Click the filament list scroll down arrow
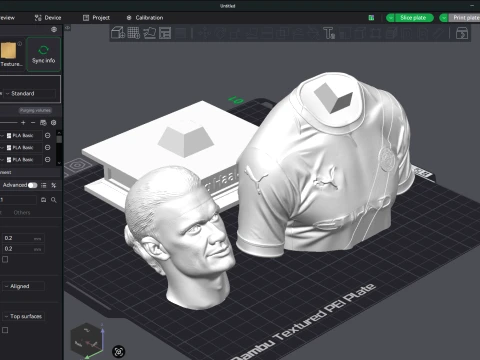Image resolution: width=480 pixels, height=360 pixels. [59, 163]
